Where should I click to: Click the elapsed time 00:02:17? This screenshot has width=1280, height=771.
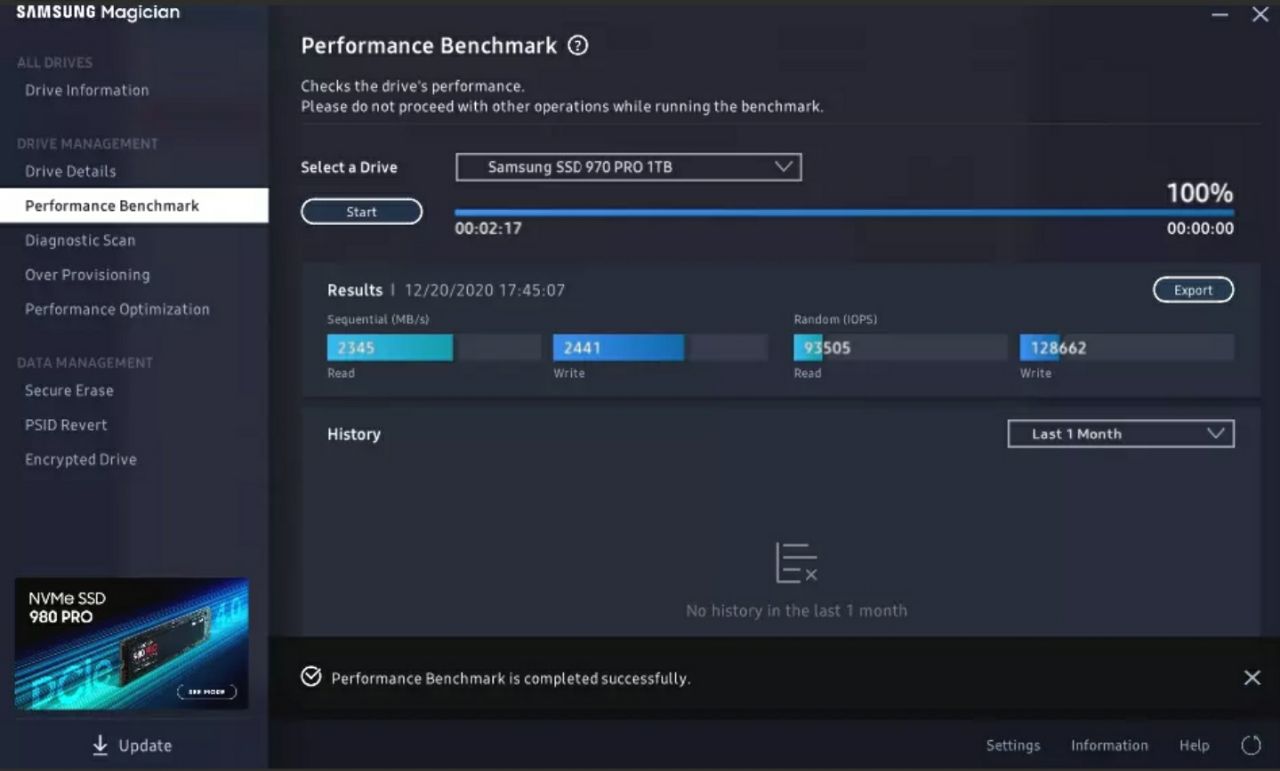(x=488, y=228)
